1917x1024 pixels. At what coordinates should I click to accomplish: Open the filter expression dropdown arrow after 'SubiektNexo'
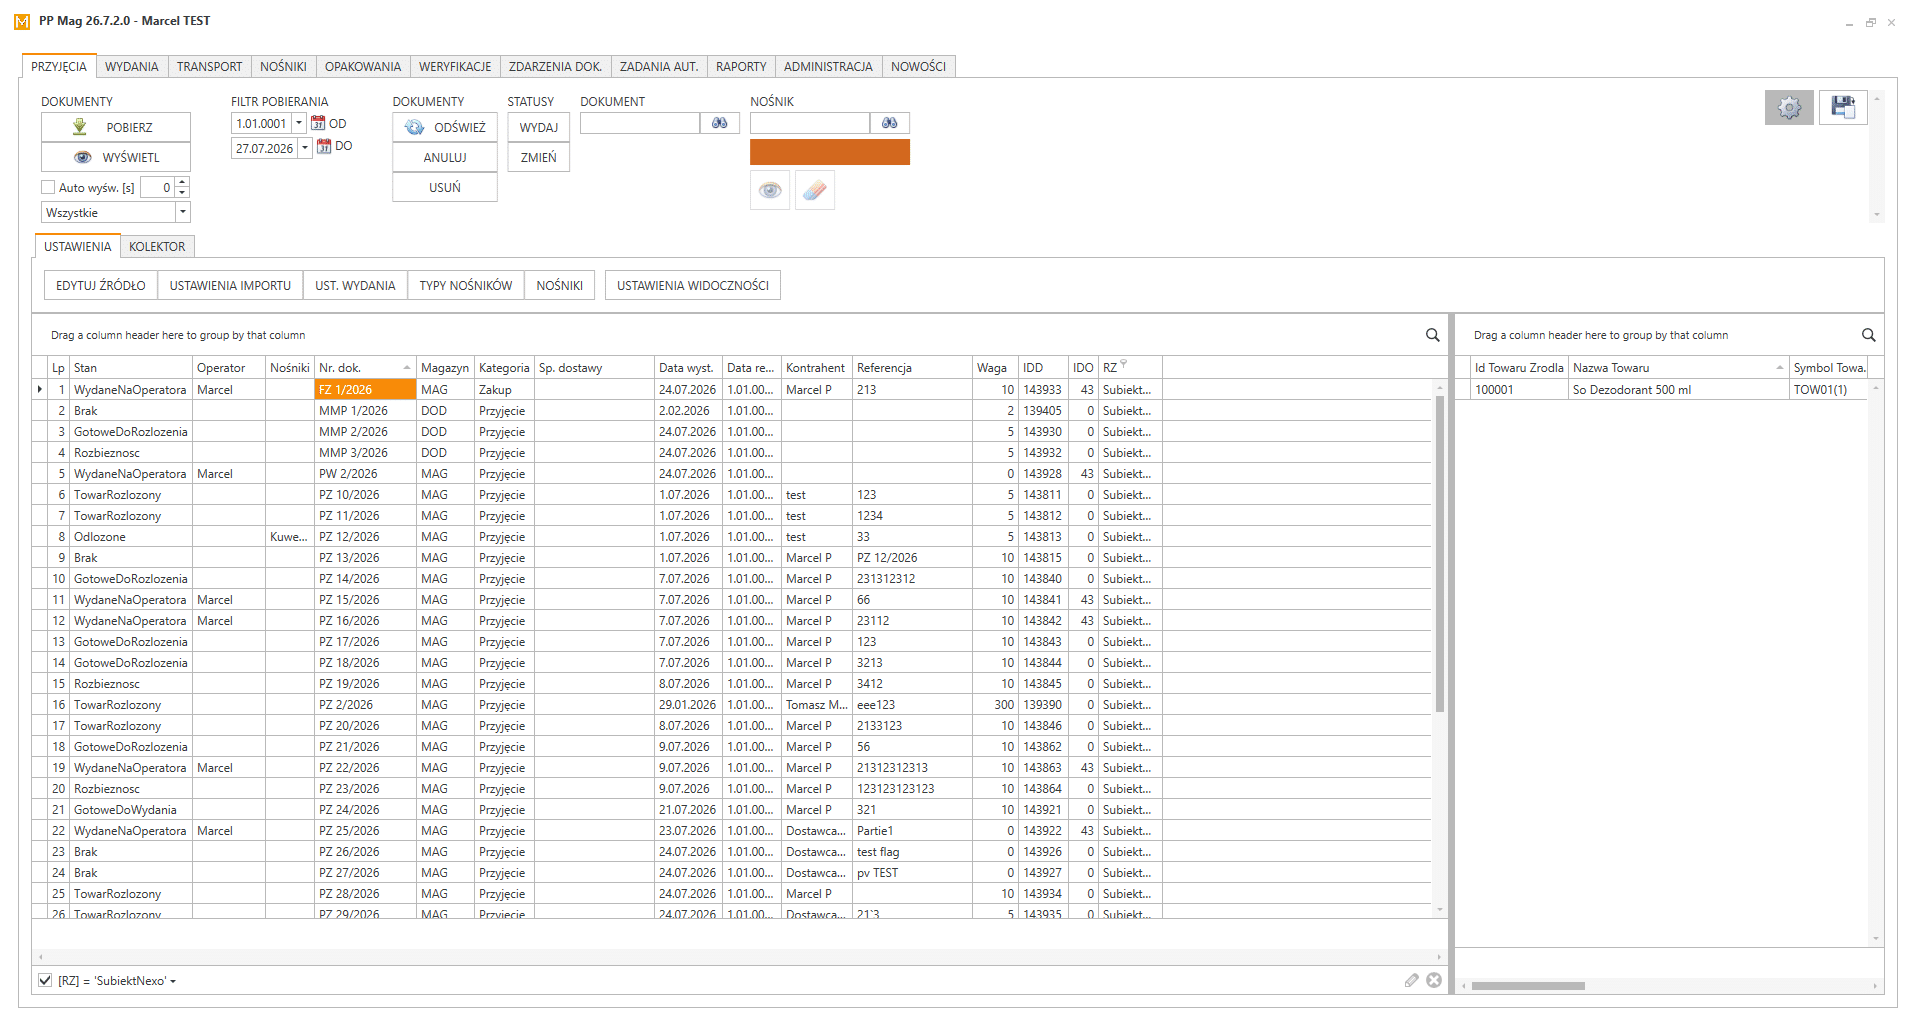[x=173, y=982]
